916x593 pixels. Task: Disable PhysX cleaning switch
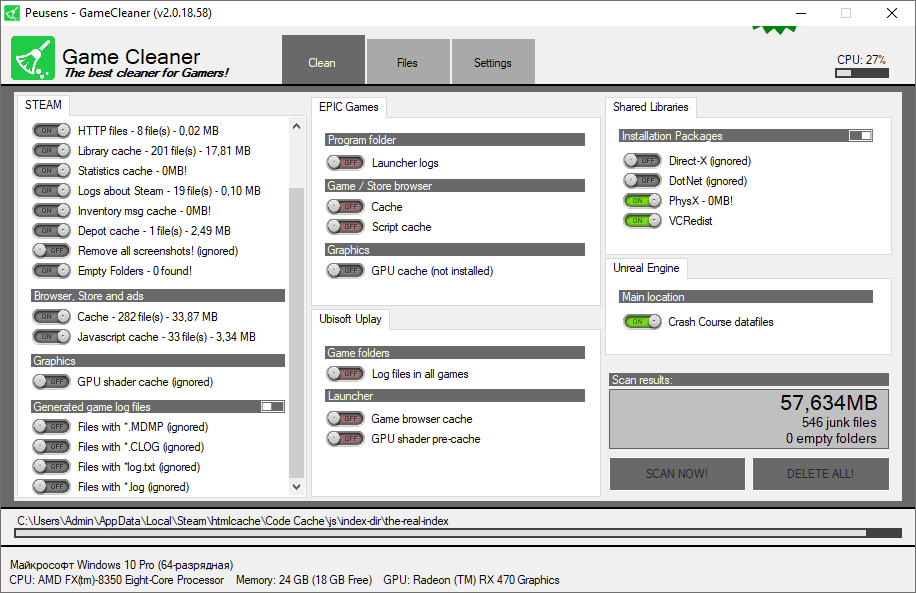642,200
